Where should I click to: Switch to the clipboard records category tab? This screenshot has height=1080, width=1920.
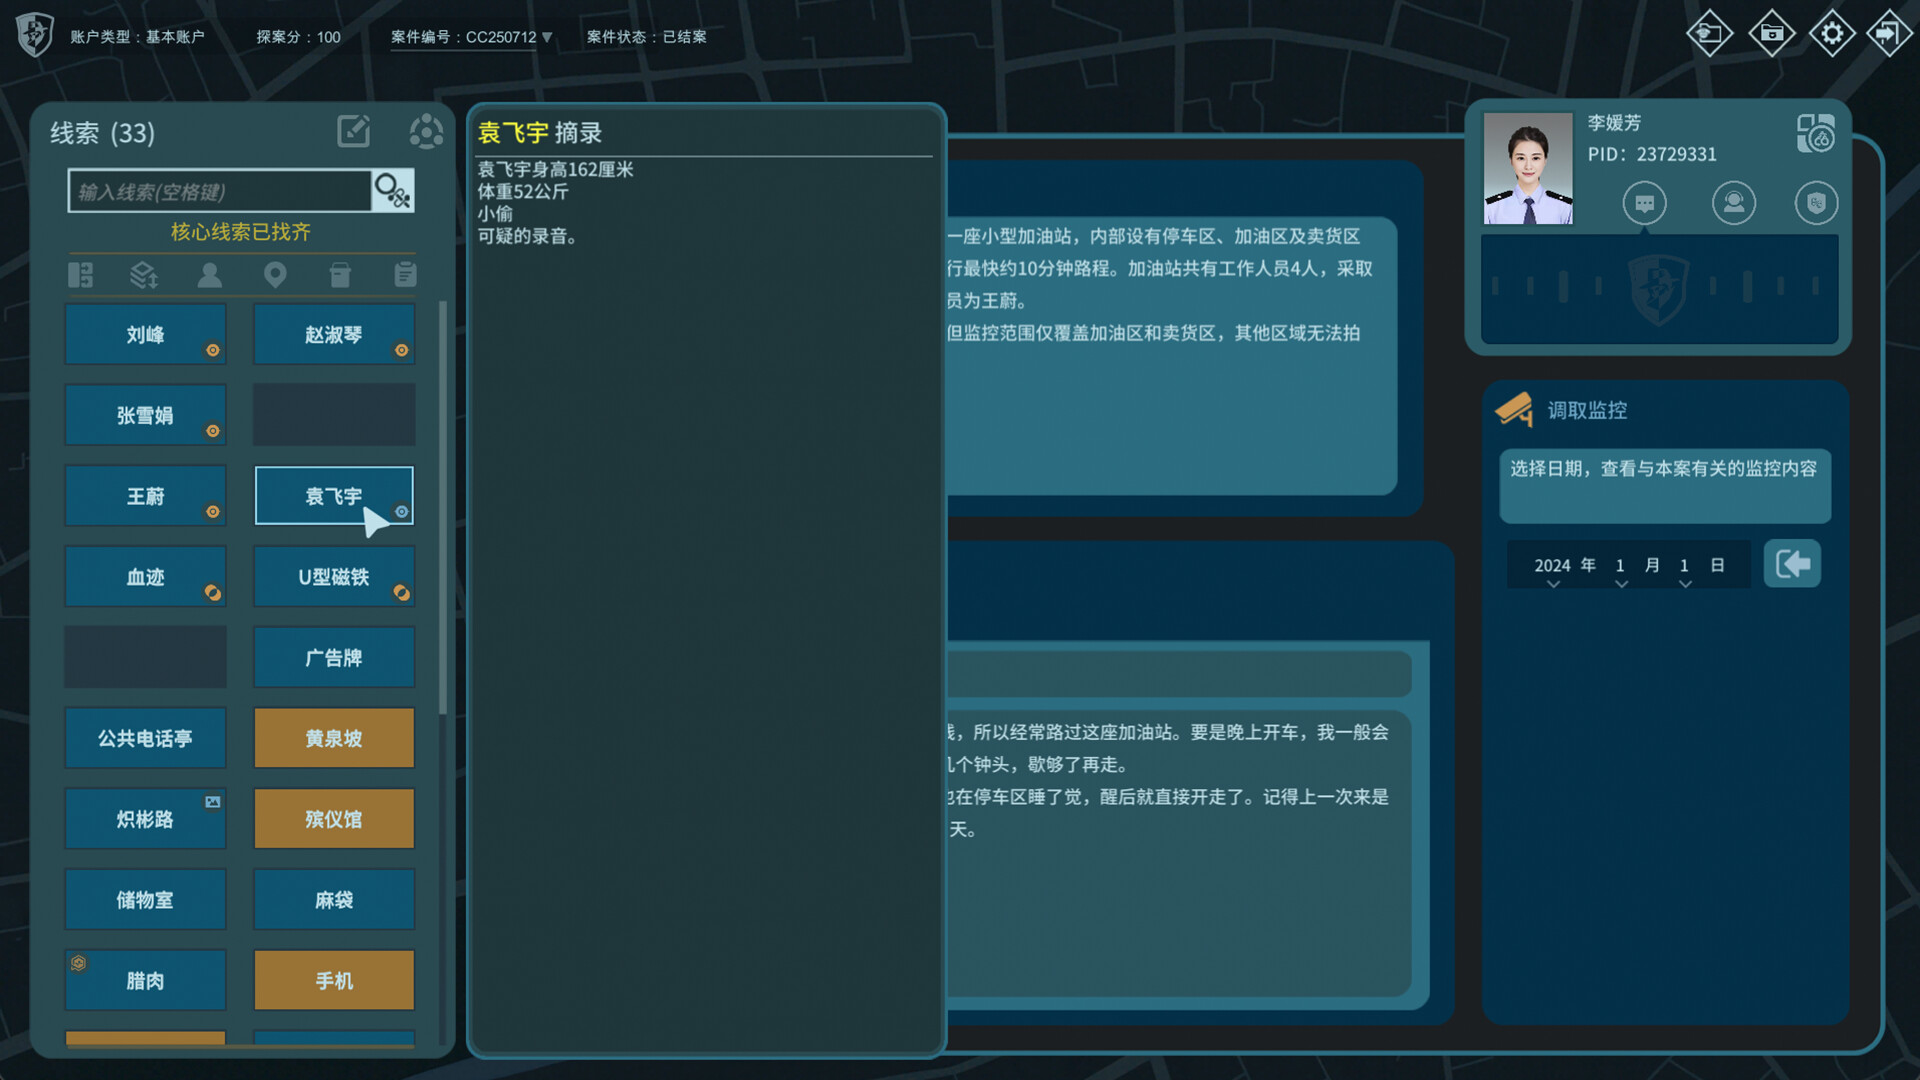(x=404, y=274)
